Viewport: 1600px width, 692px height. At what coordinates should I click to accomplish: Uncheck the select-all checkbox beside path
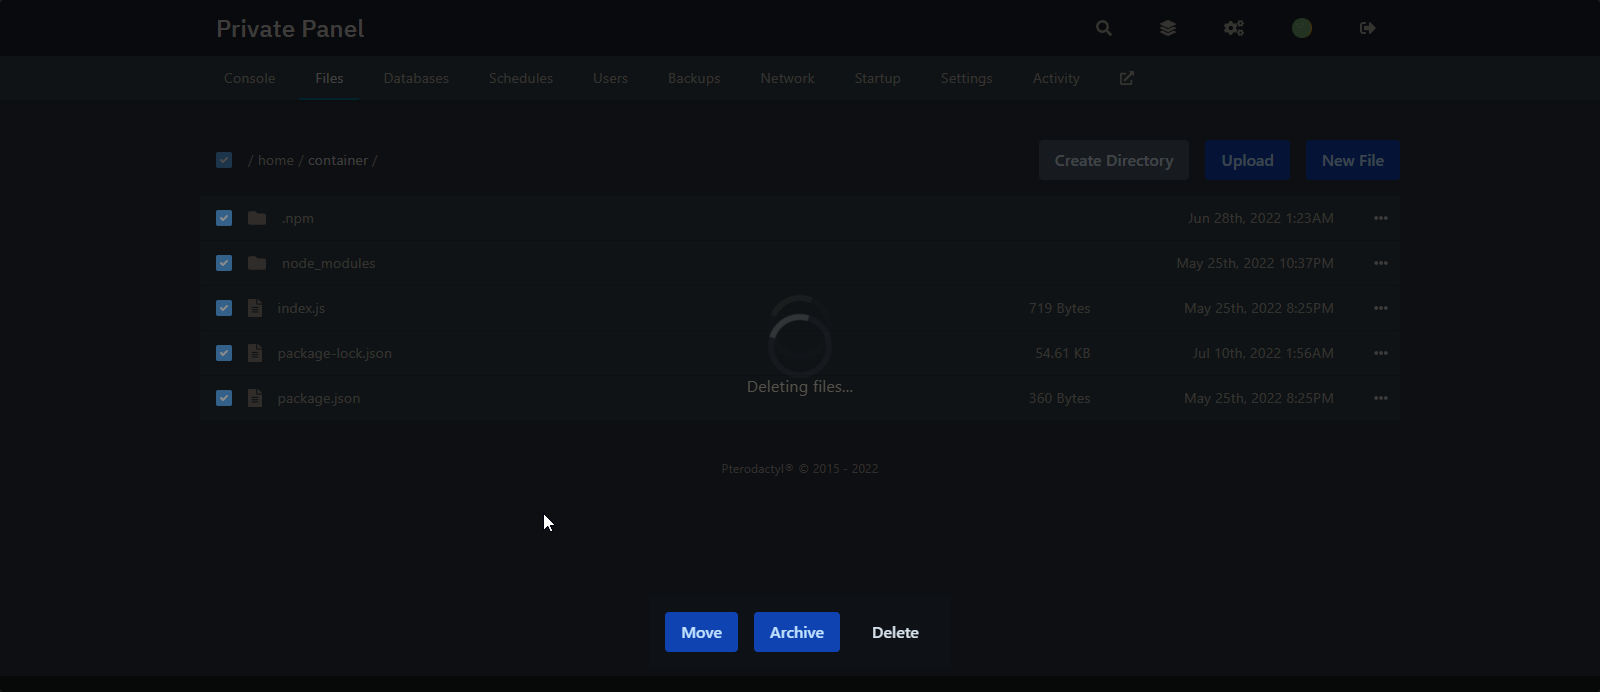point(224,160)
